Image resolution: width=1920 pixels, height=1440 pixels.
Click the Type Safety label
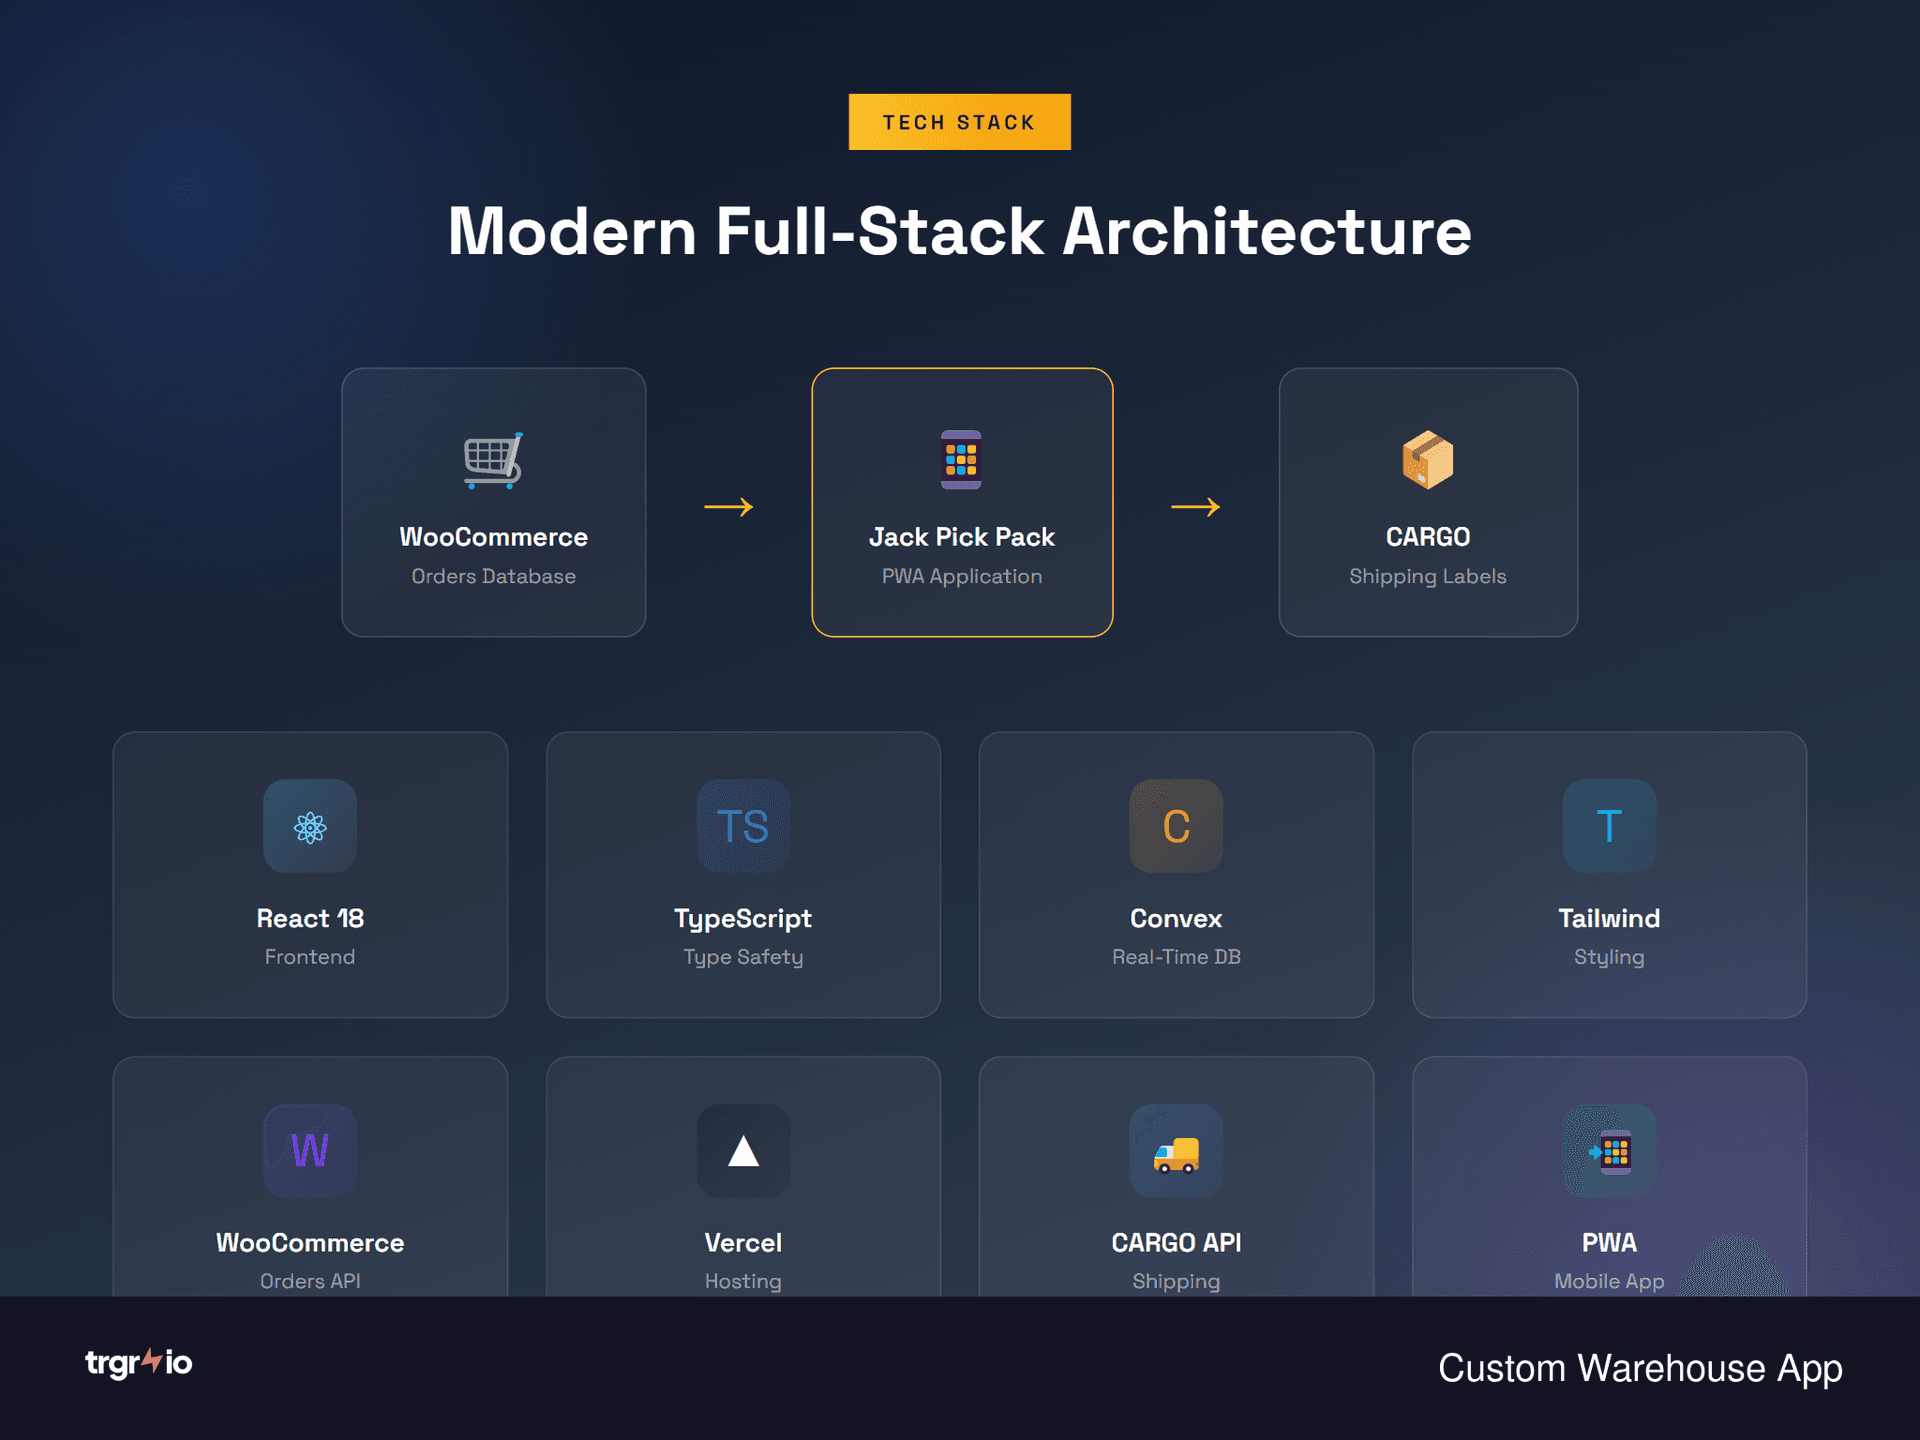(743, 958)
